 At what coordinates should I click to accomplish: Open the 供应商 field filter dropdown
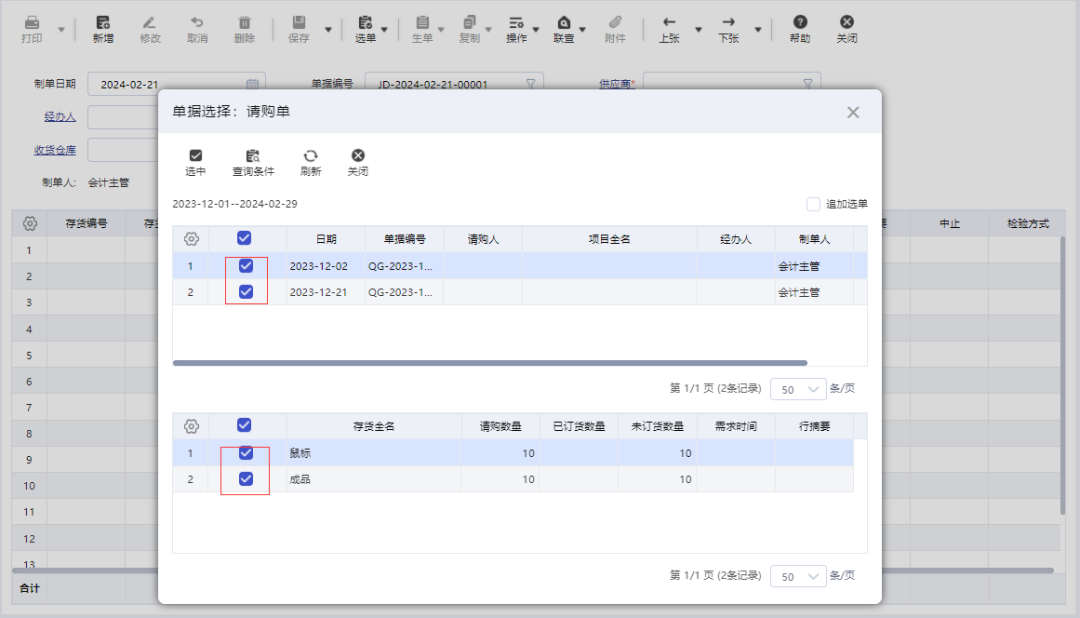click(806, 83)
